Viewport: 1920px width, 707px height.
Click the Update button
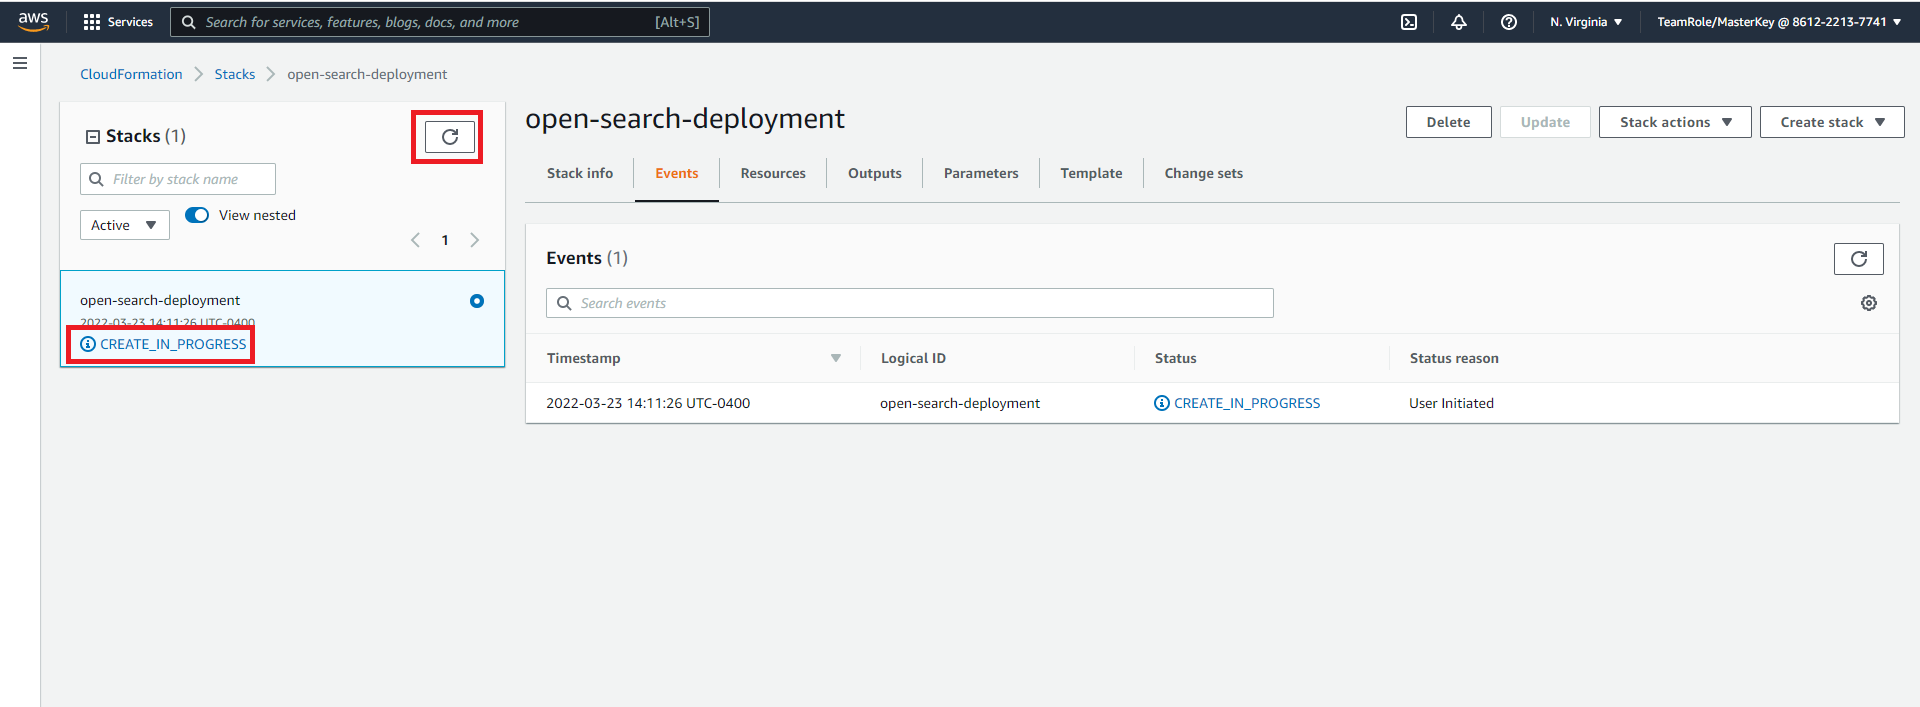point(1545,122)
